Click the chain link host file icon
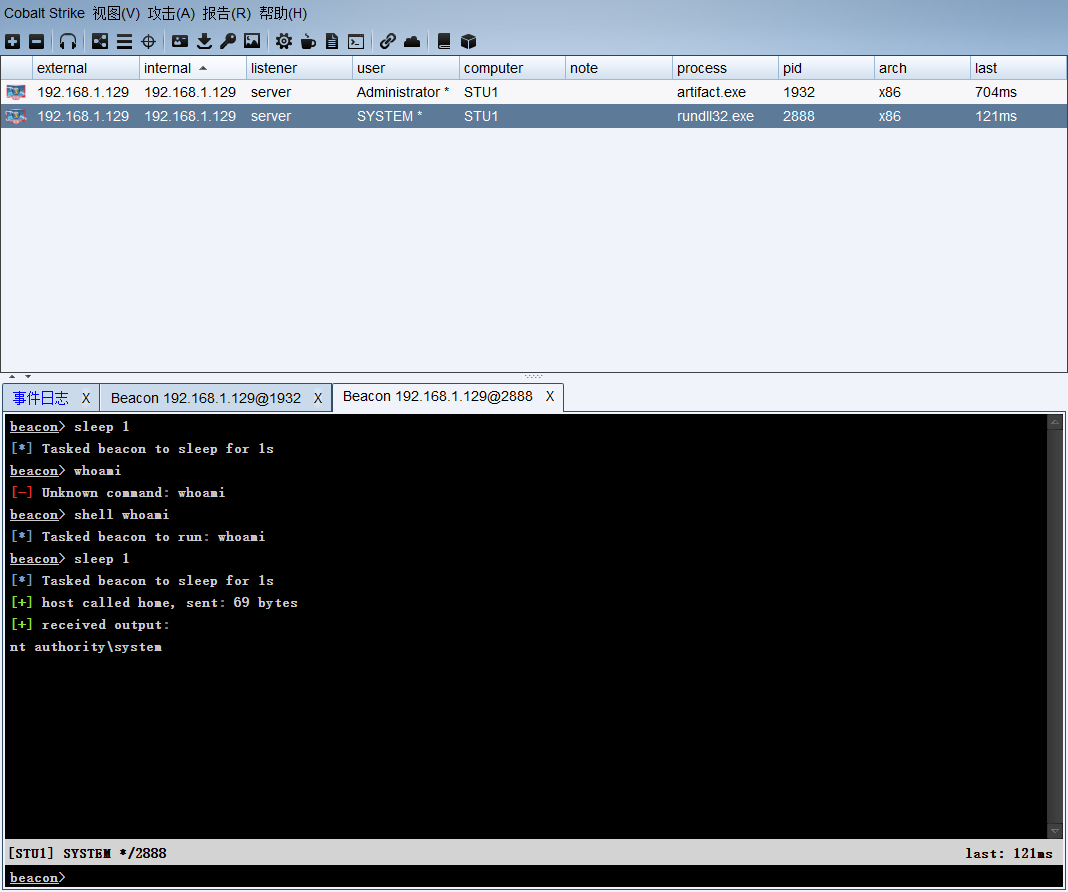 pyautogui.click(x=388, y=42)
